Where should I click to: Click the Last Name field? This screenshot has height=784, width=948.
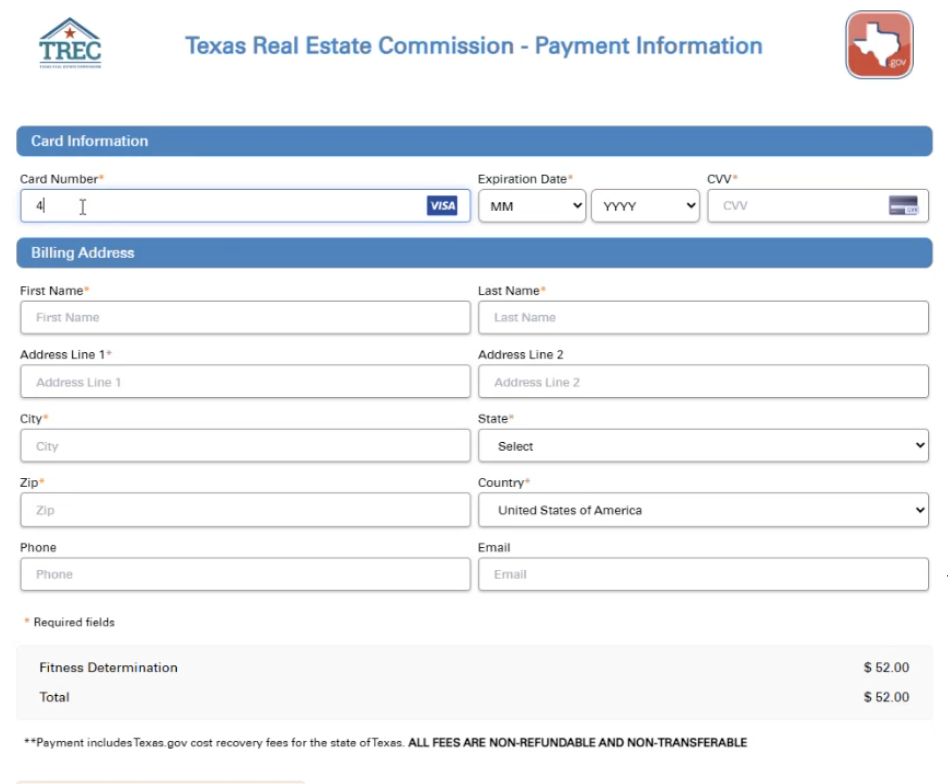coord(703,318)
